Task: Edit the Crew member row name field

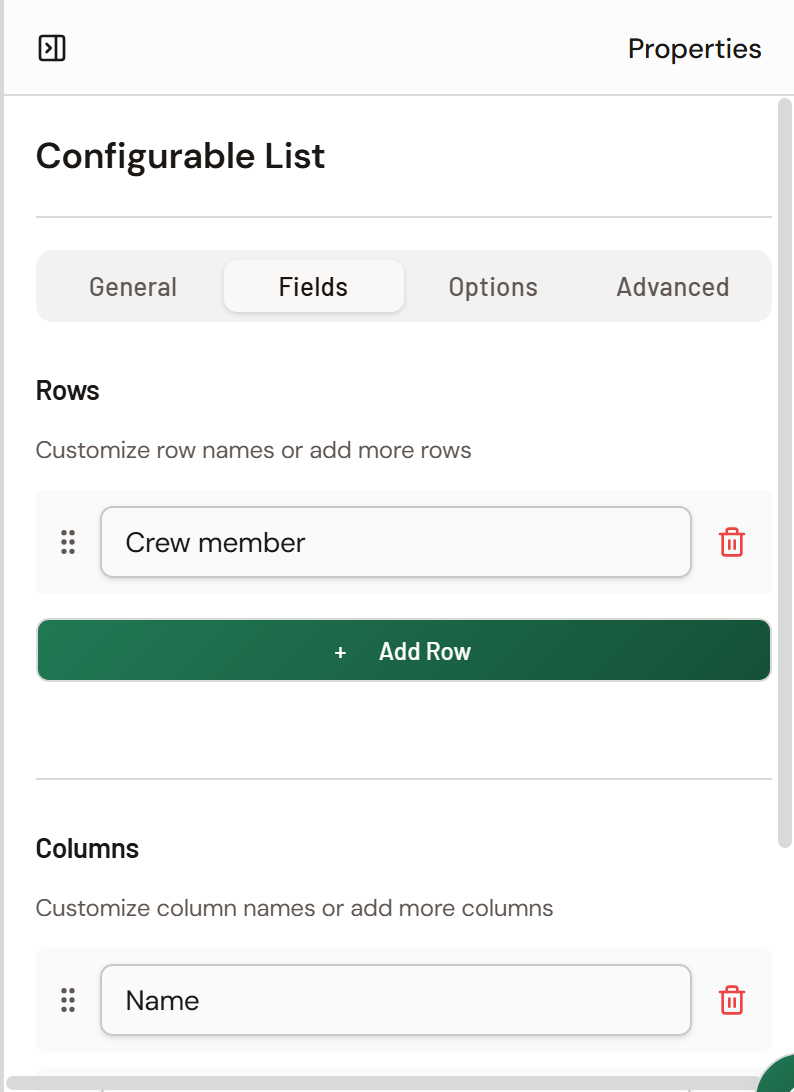Action: [x=396, y=542]
